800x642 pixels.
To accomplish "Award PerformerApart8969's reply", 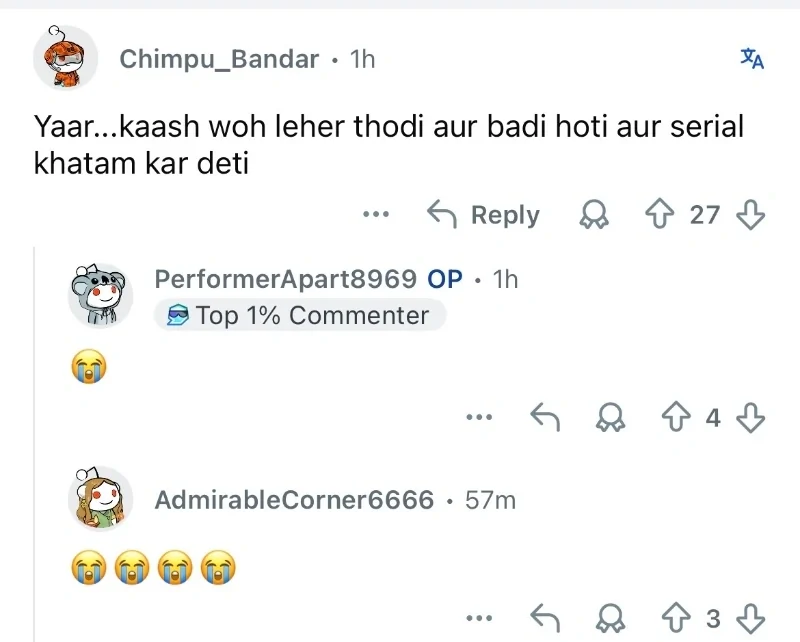I will click(611, 419).
